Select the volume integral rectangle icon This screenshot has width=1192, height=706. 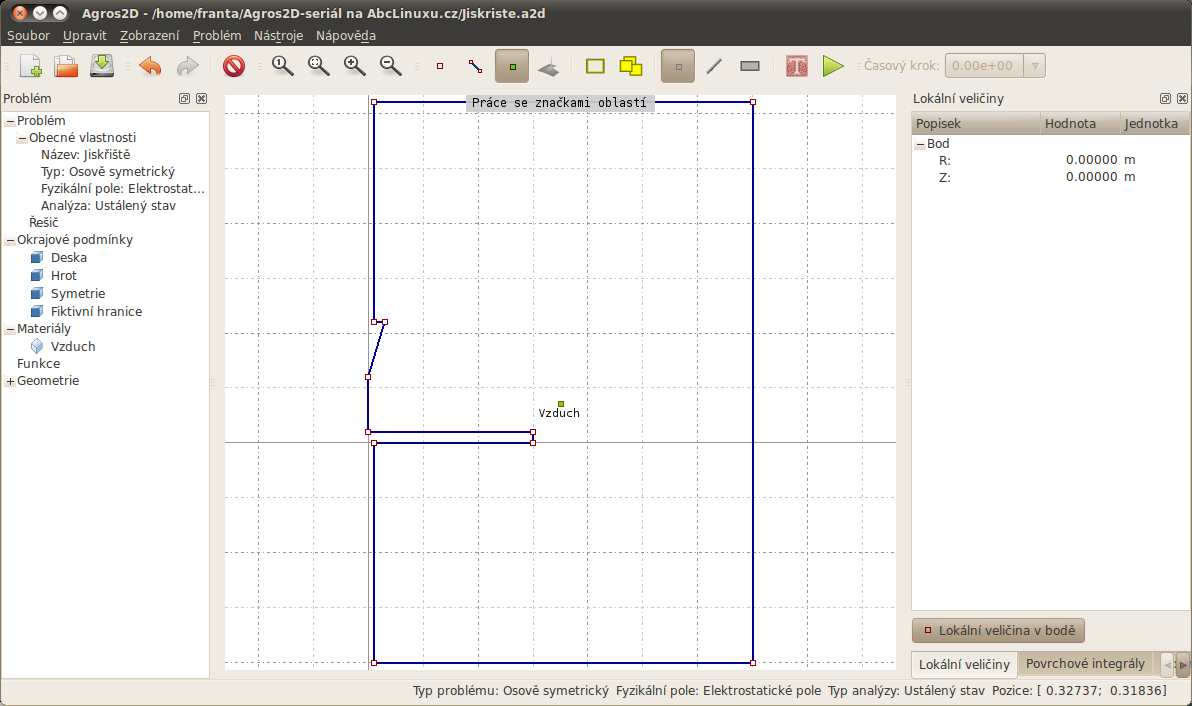[750, 66]
